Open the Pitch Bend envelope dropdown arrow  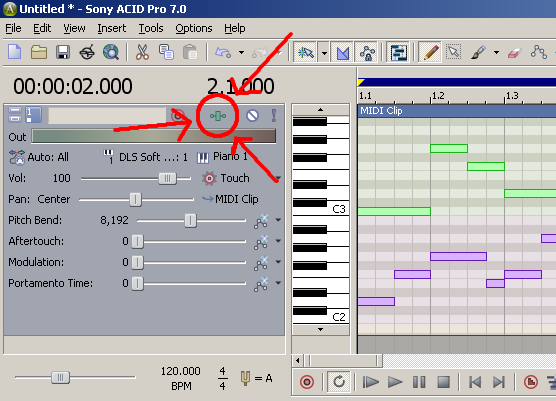point(278,220)
